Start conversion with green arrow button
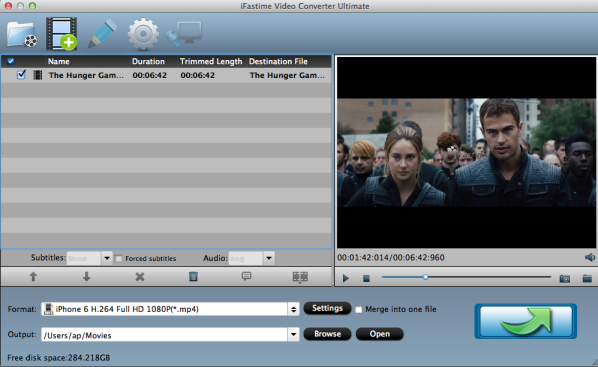 (x=526, y=321)
